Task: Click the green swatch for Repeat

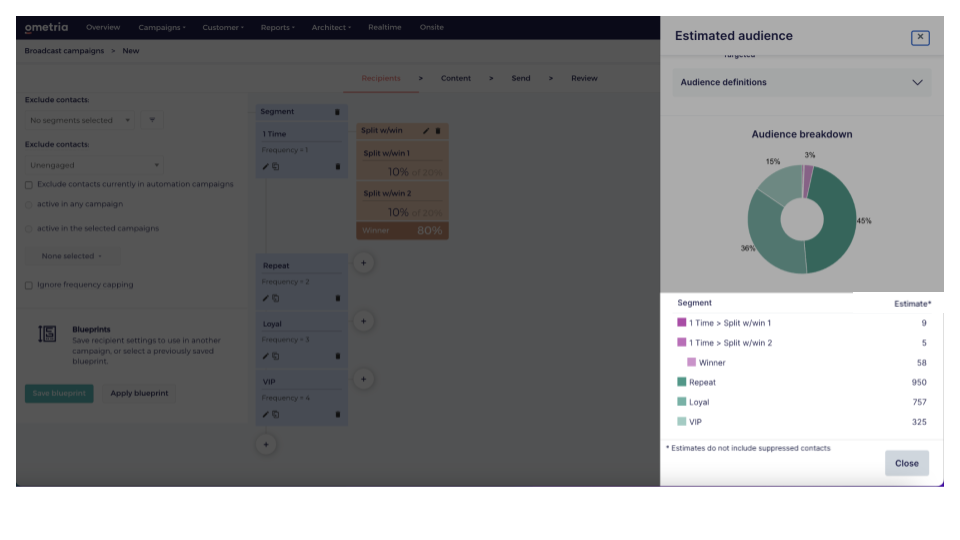Action: click(681, 382)
